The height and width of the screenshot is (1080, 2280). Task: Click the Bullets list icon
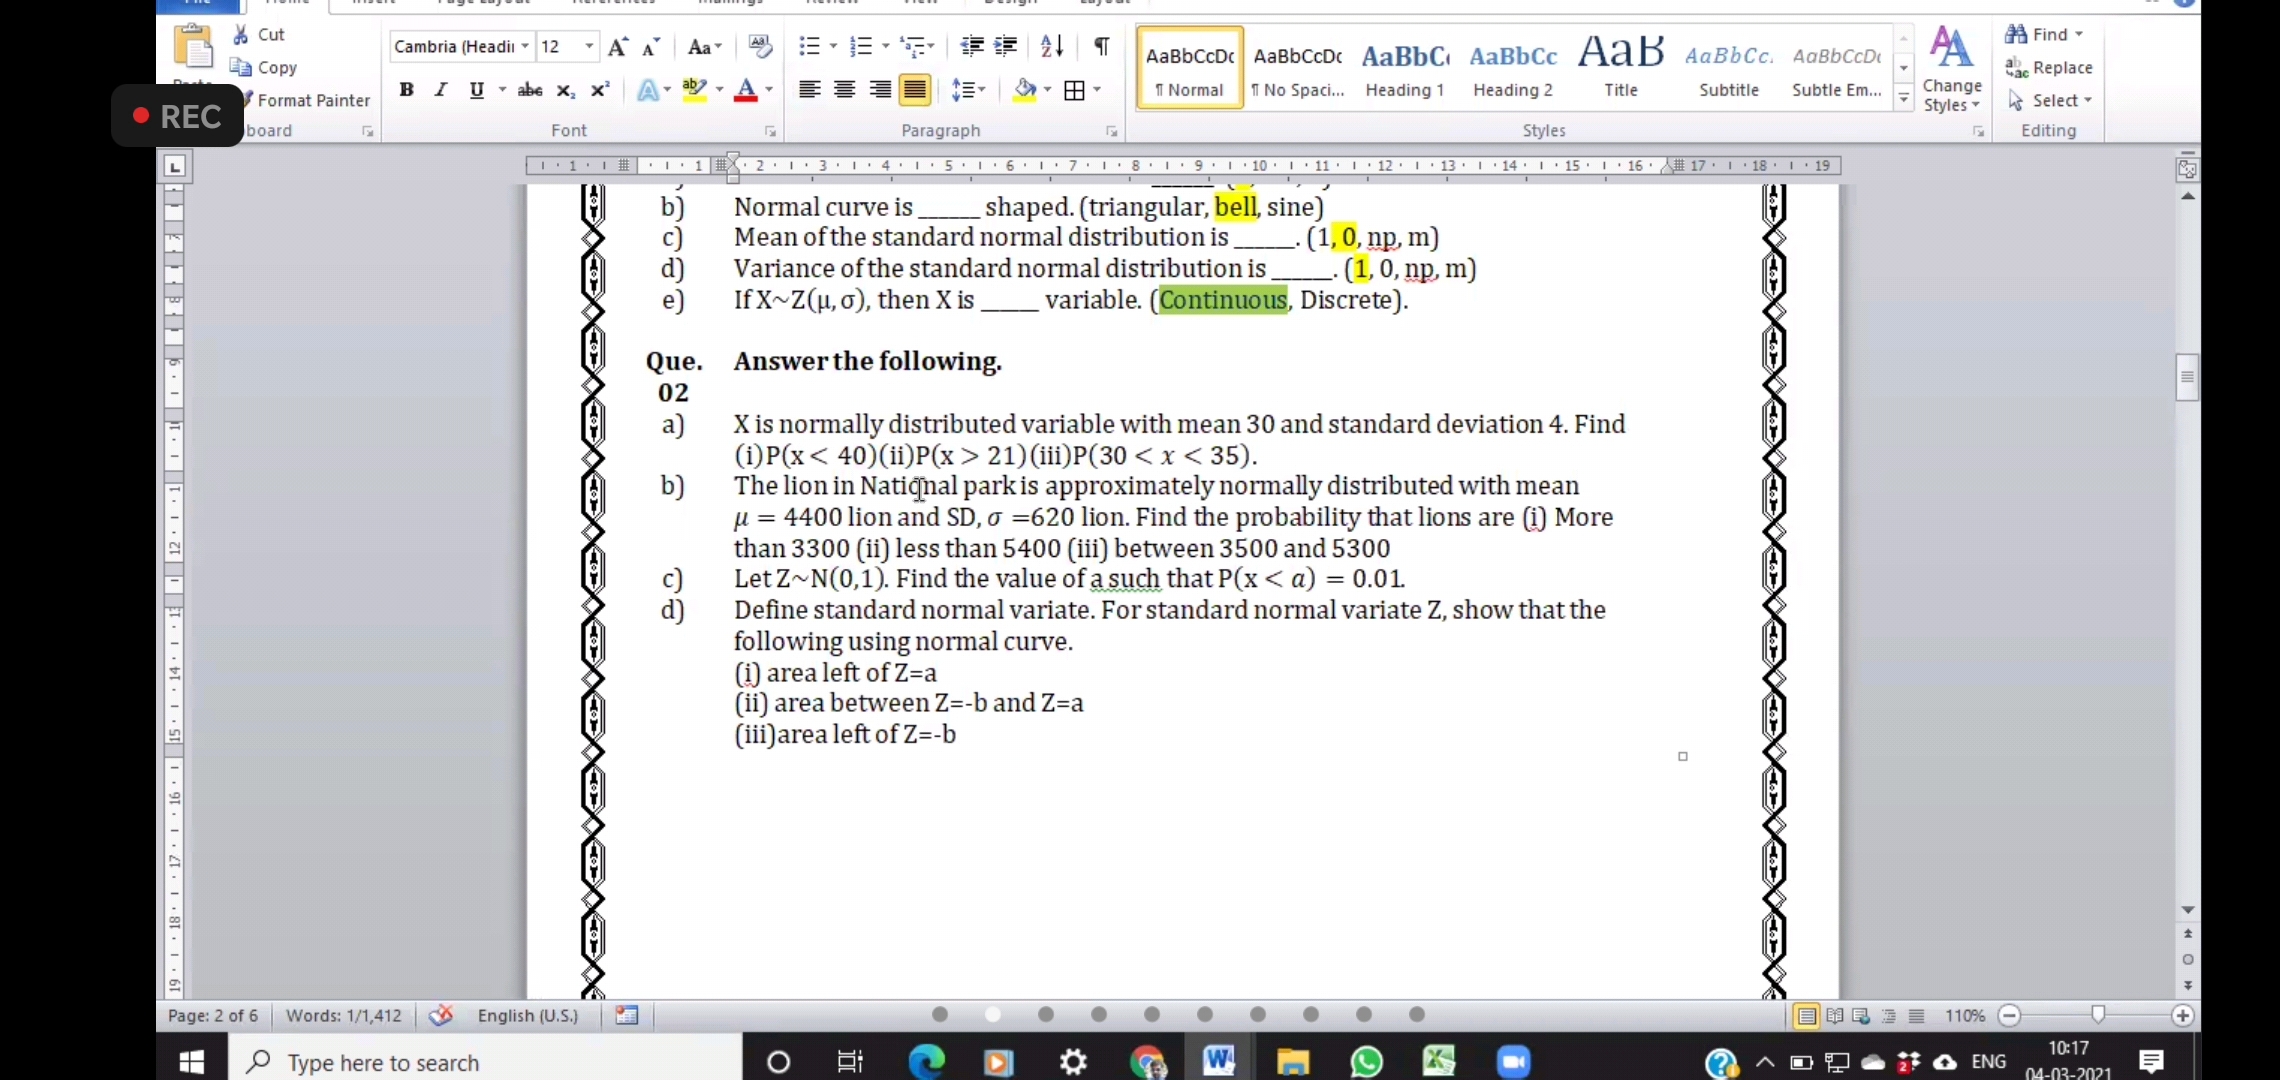808,46
